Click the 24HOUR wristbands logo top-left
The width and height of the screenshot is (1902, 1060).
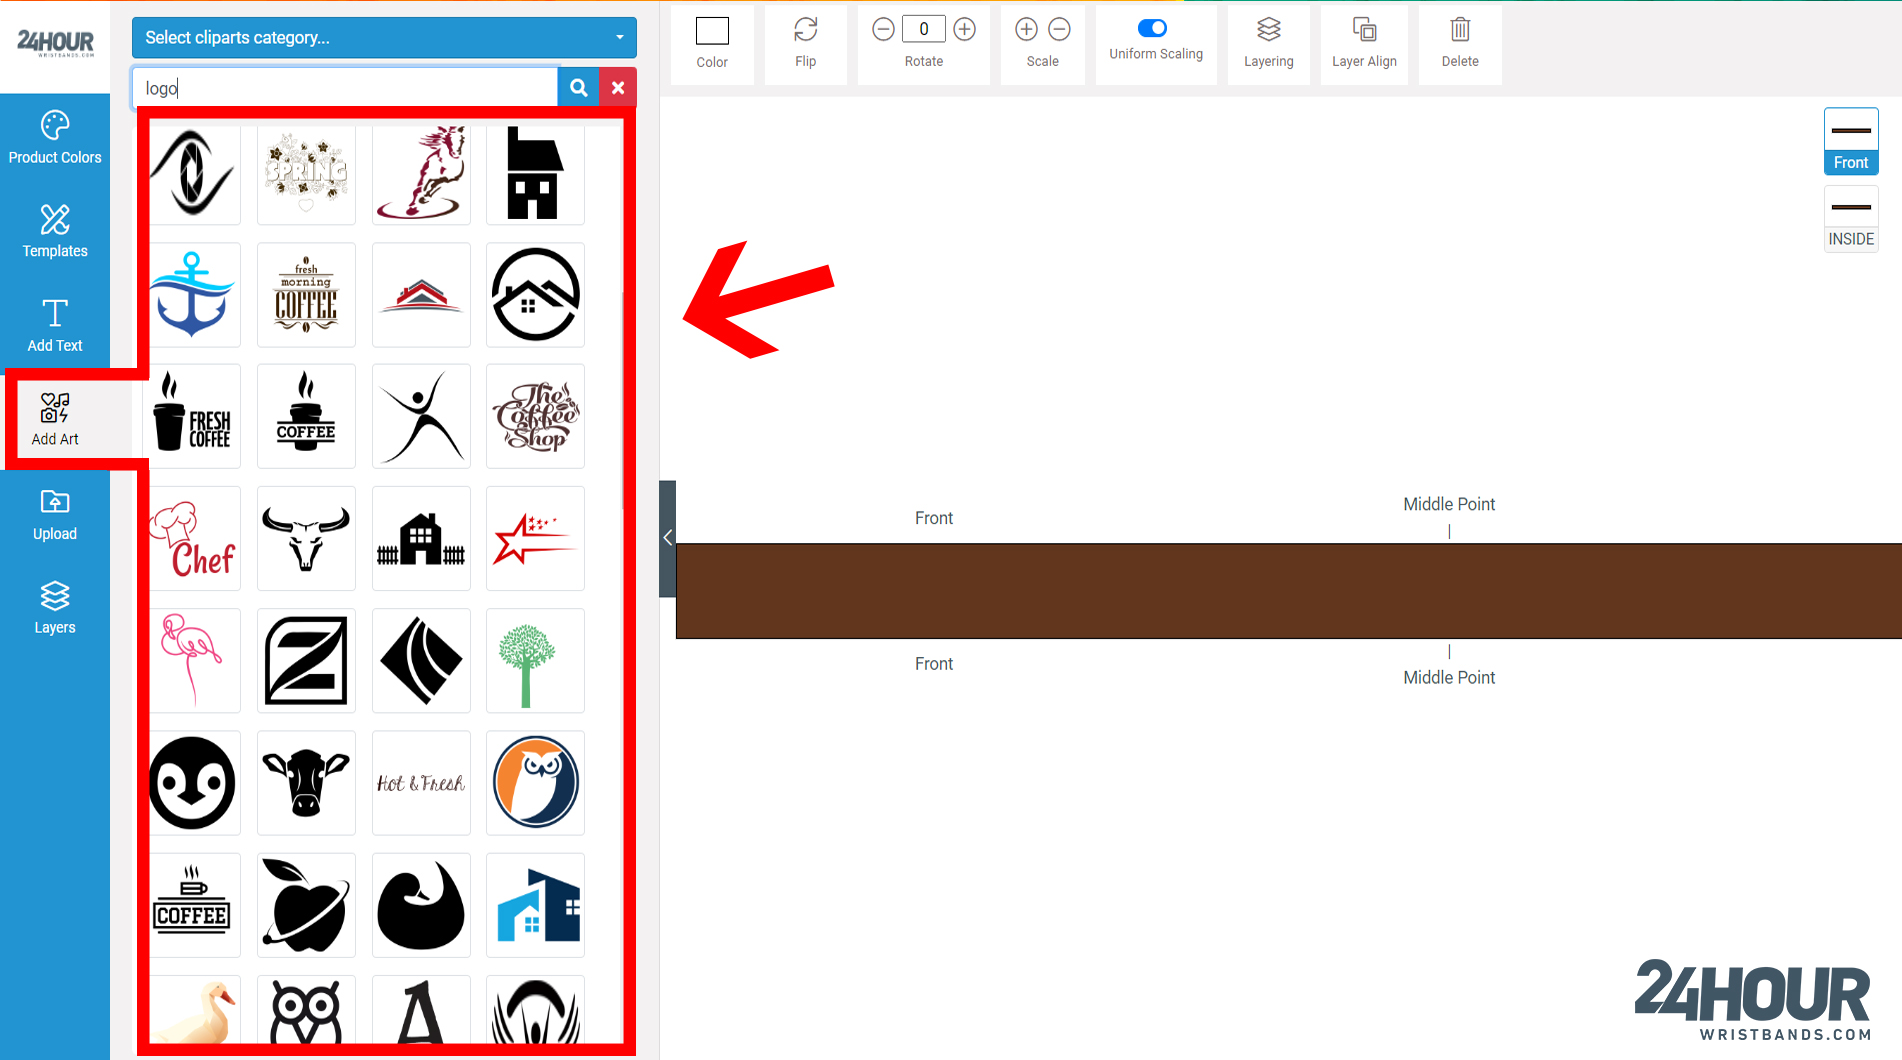tap(55, 43)
